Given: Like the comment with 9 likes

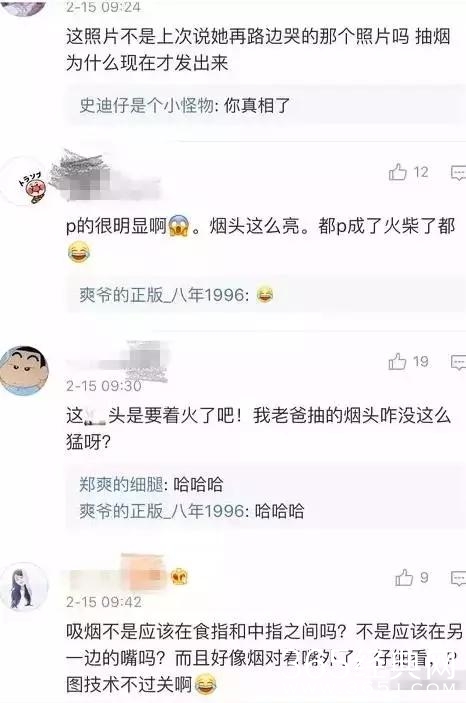Looking at the screenshot, I should point(404,578).
